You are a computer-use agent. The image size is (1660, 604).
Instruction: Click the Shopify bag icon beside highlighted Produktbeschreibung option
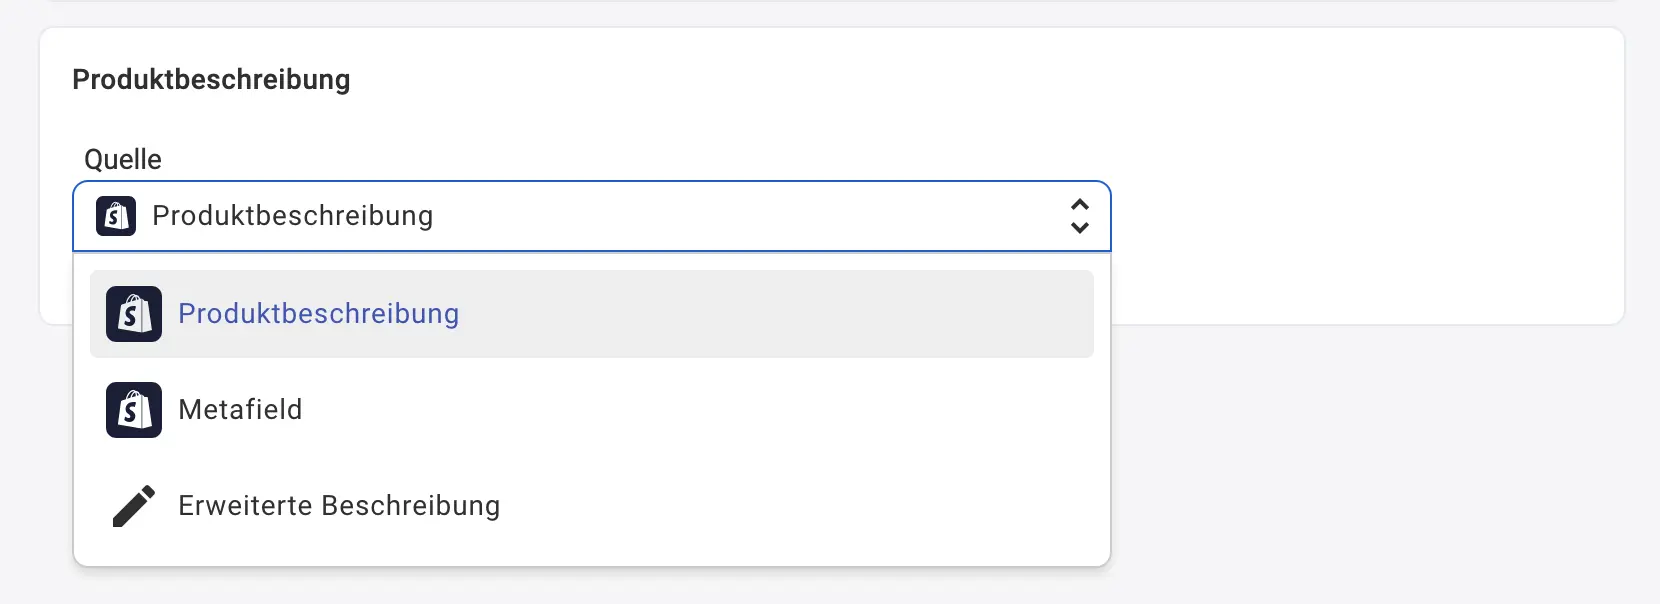point(134,314)
